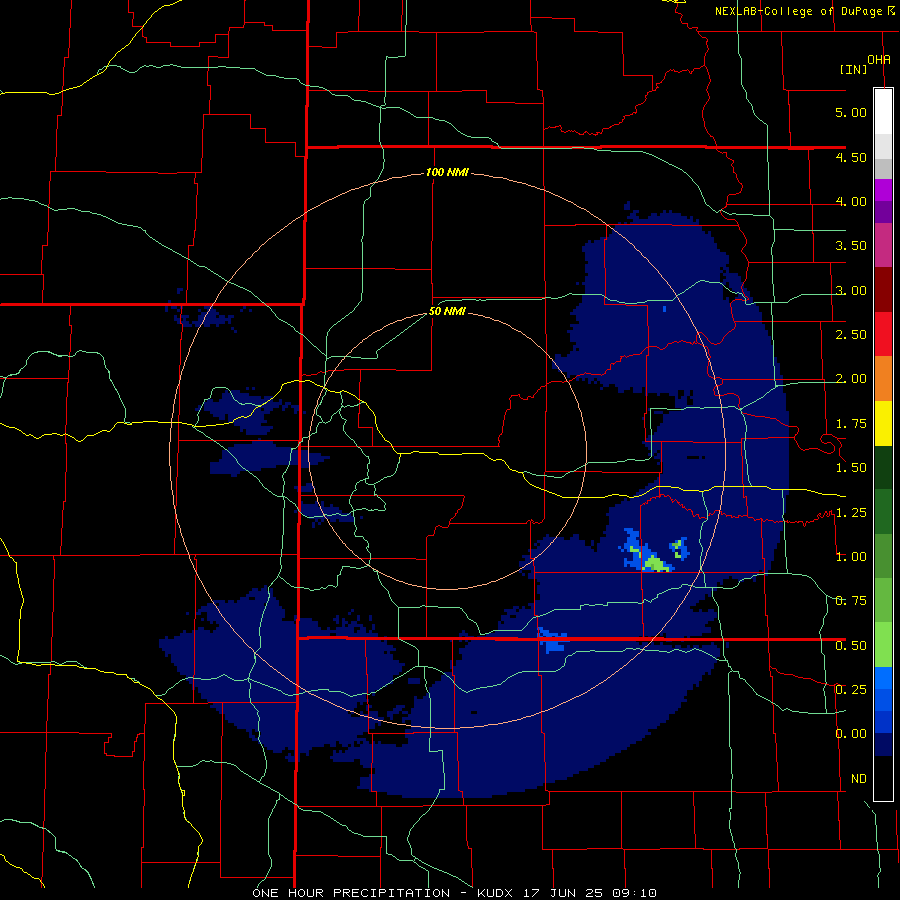Pick the yellow swatch in the scale
This screenshot has height=900, width=900.
point(883,424)
